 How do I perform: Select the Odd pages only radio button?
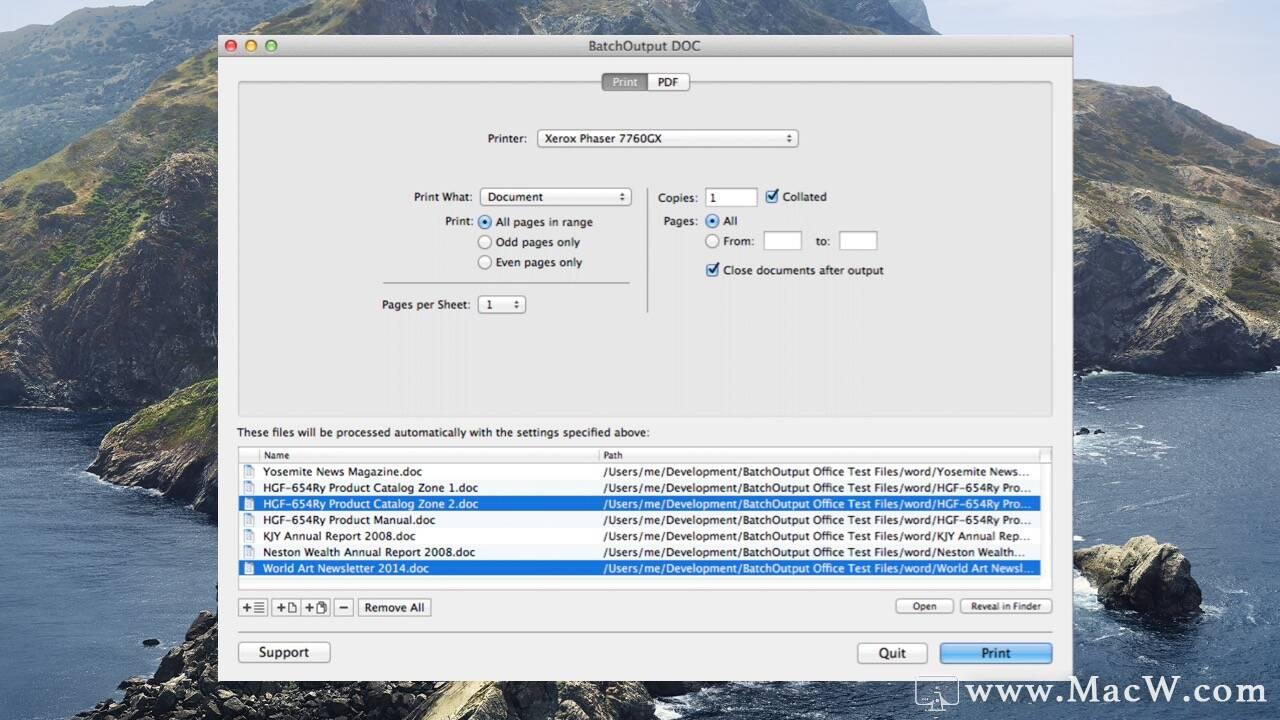[485, 242]
